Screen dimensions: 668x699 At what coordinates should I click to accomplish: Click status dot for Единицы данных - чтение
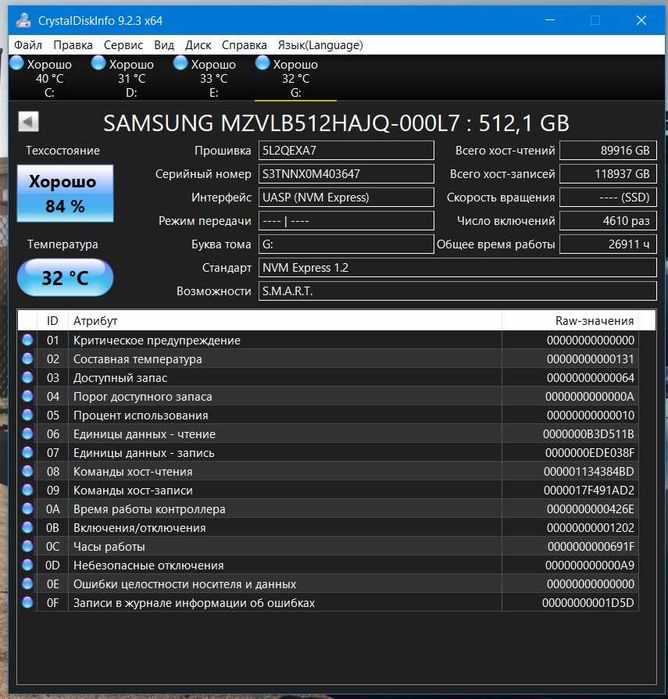coord(27,433)
